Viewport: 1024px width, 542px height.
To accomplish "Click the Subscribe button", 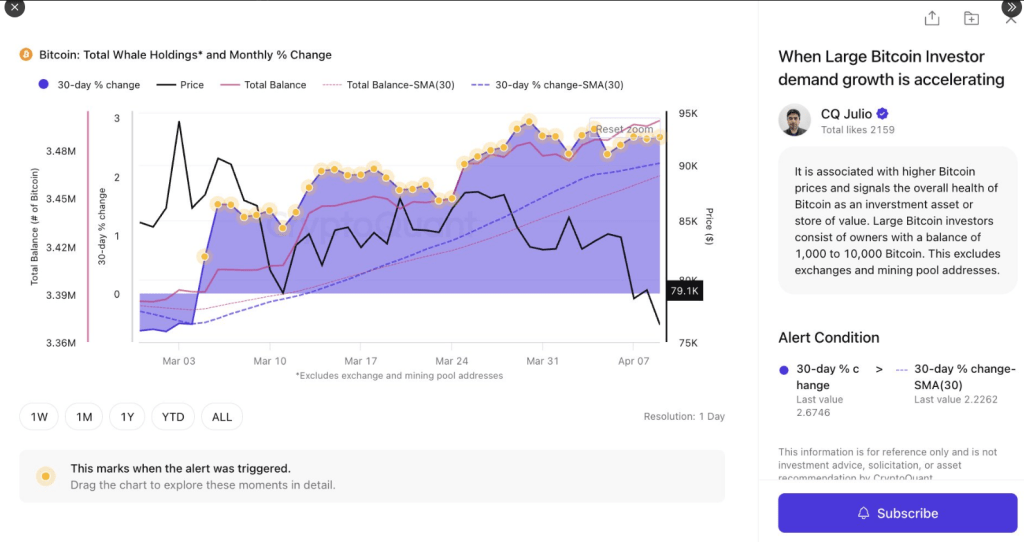I will [897, 513].
